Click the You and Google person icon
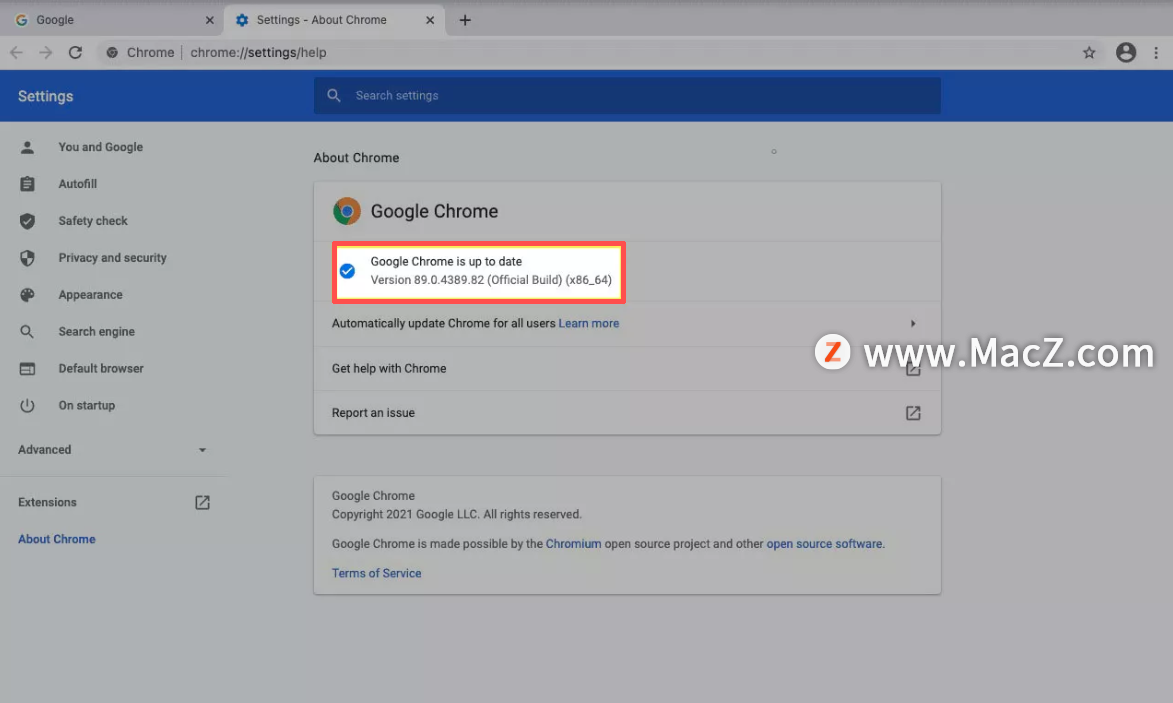 coord(27,147)
